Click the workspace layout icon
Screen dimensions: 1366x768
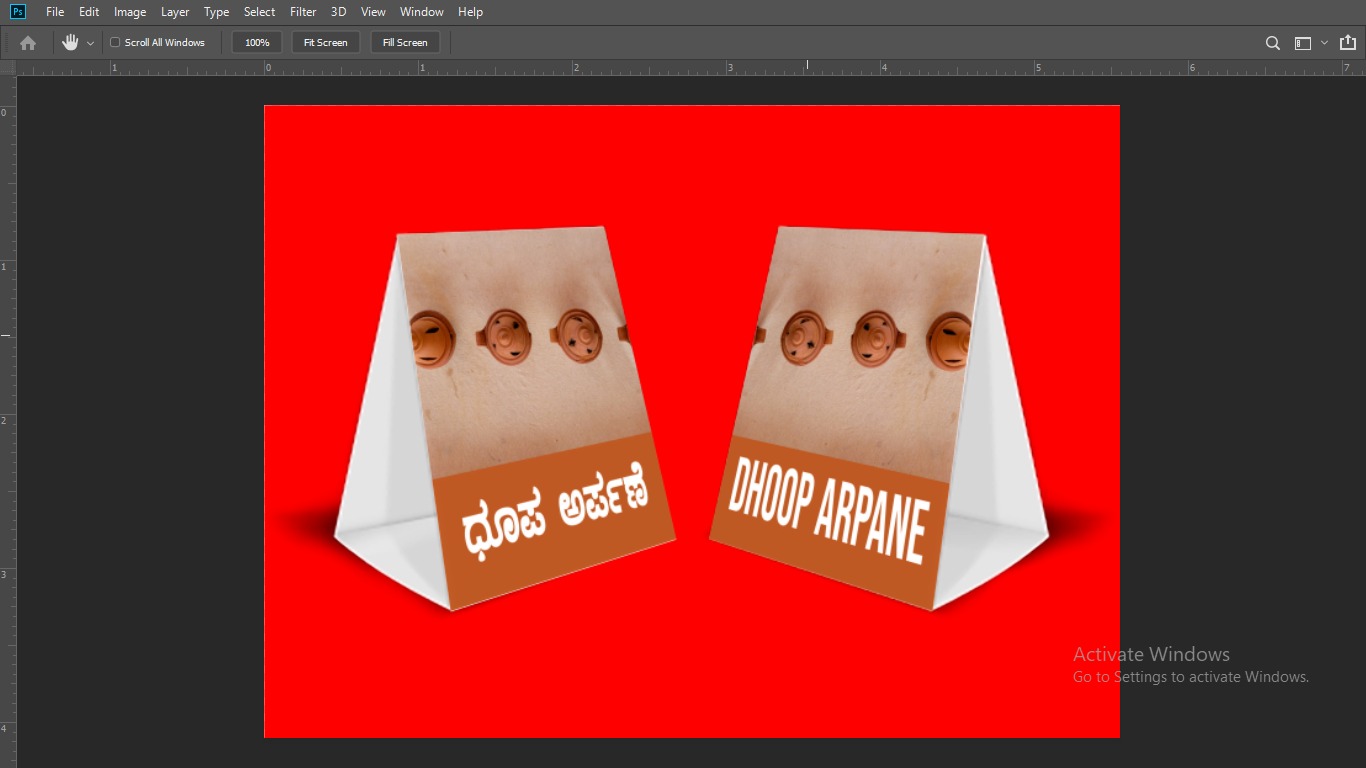point(1302,43)
